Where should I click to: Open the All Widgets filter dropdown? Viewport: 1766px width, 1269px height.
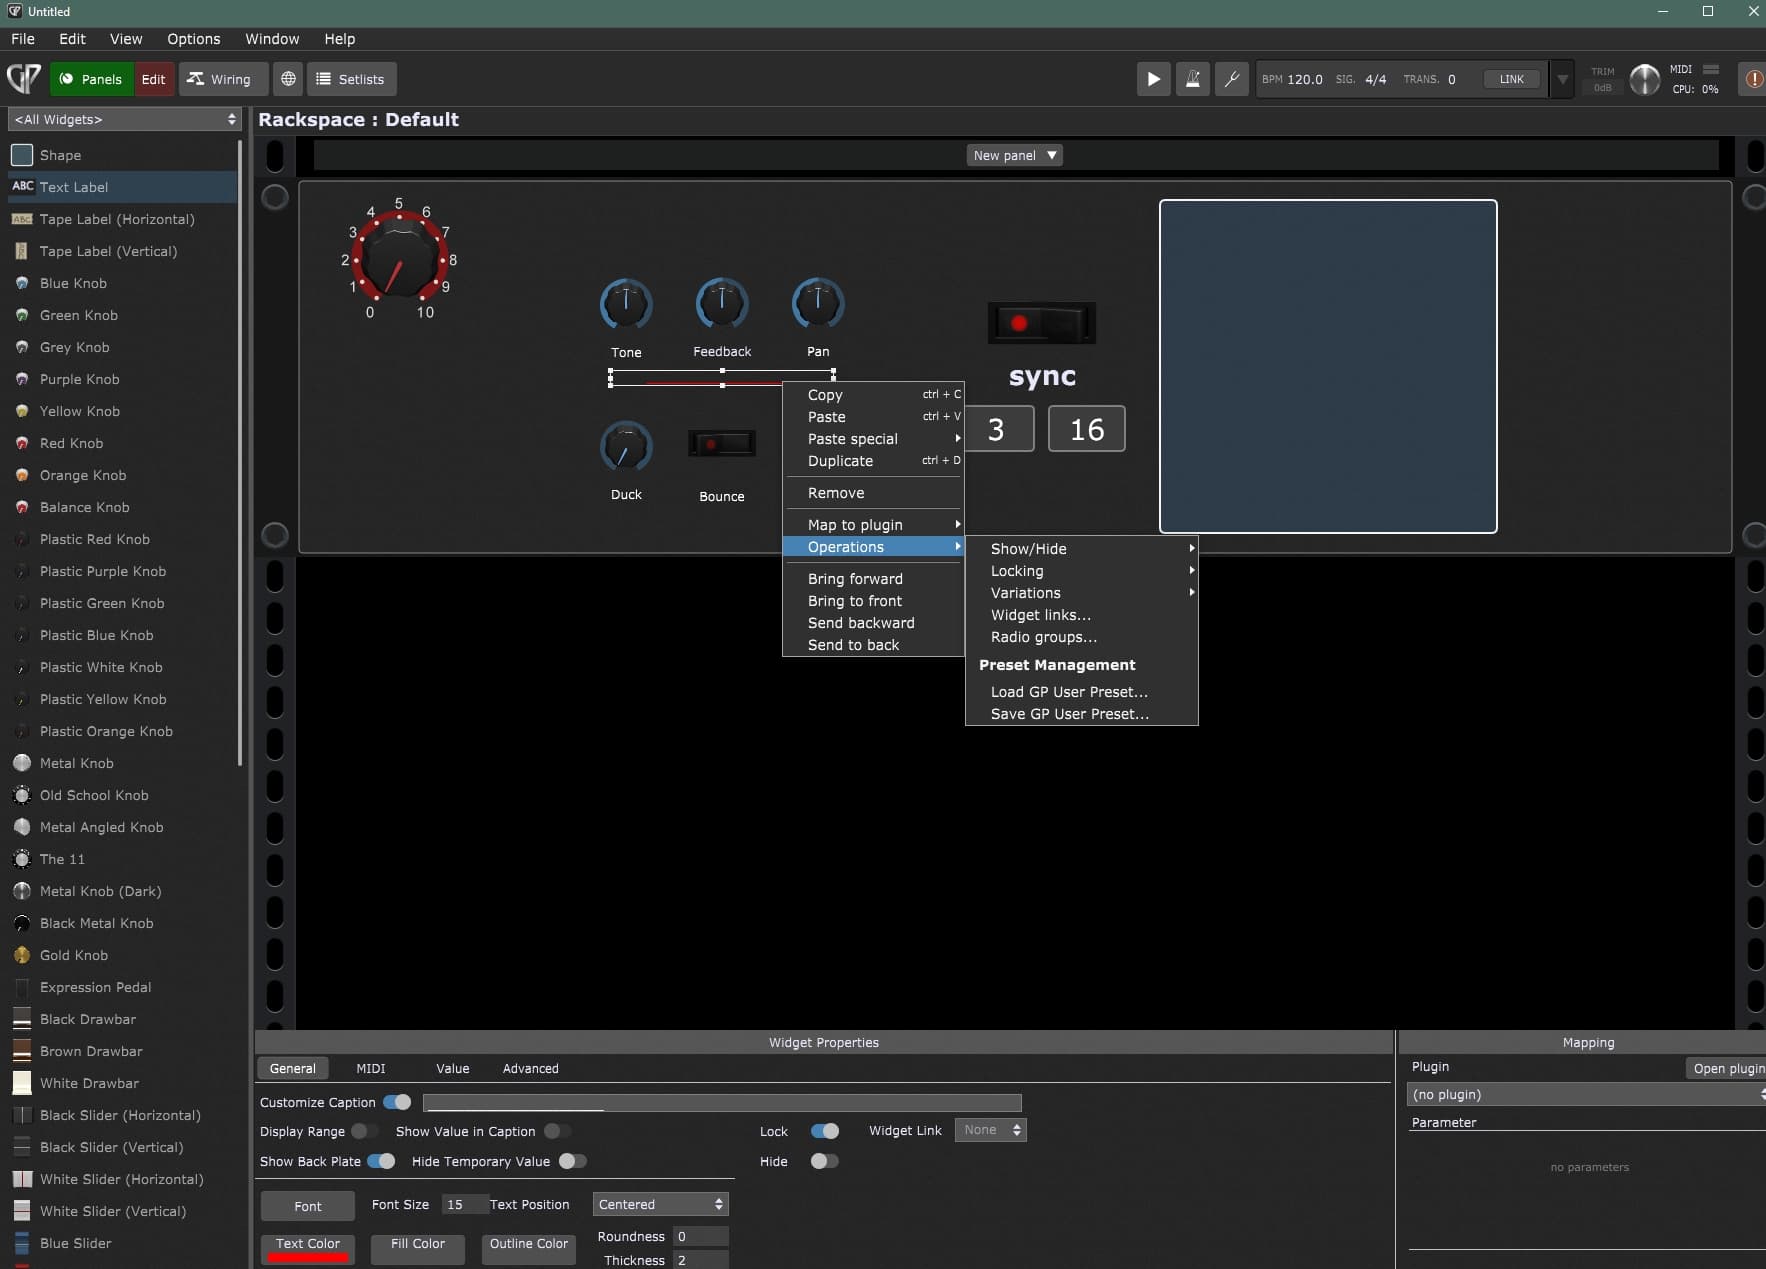point(125,119)
